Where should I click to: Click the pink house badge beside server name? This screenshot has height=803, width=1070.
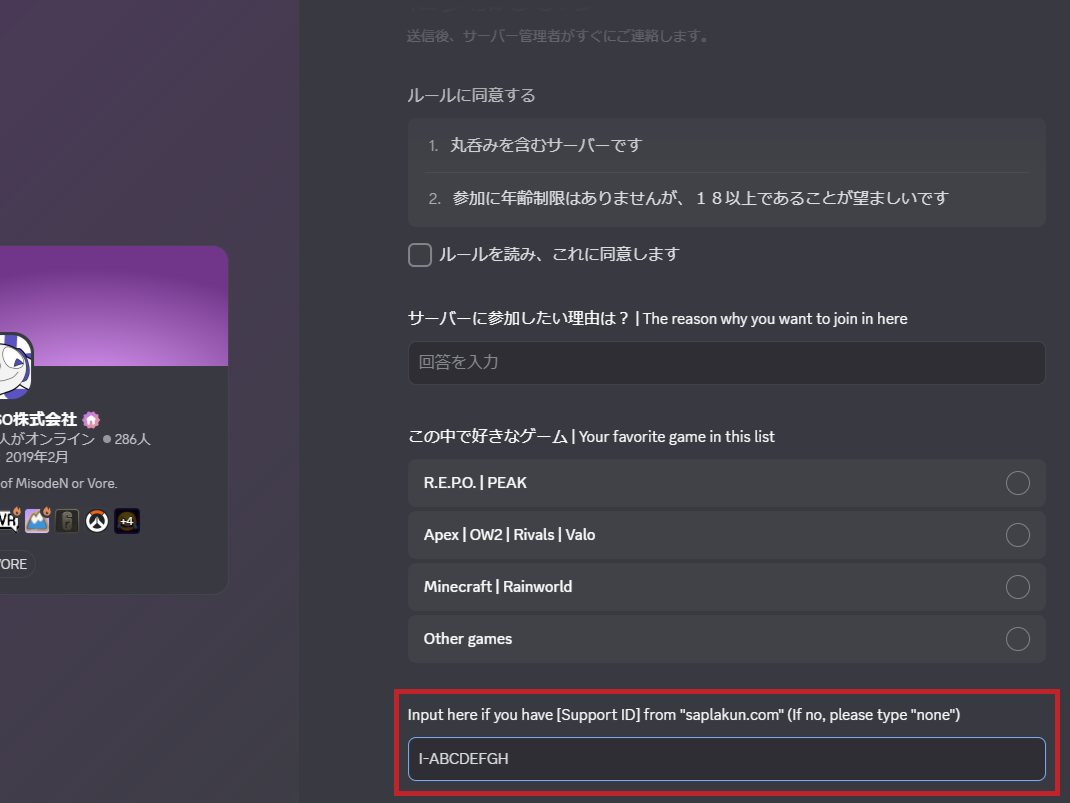click(x=91, y=419)
